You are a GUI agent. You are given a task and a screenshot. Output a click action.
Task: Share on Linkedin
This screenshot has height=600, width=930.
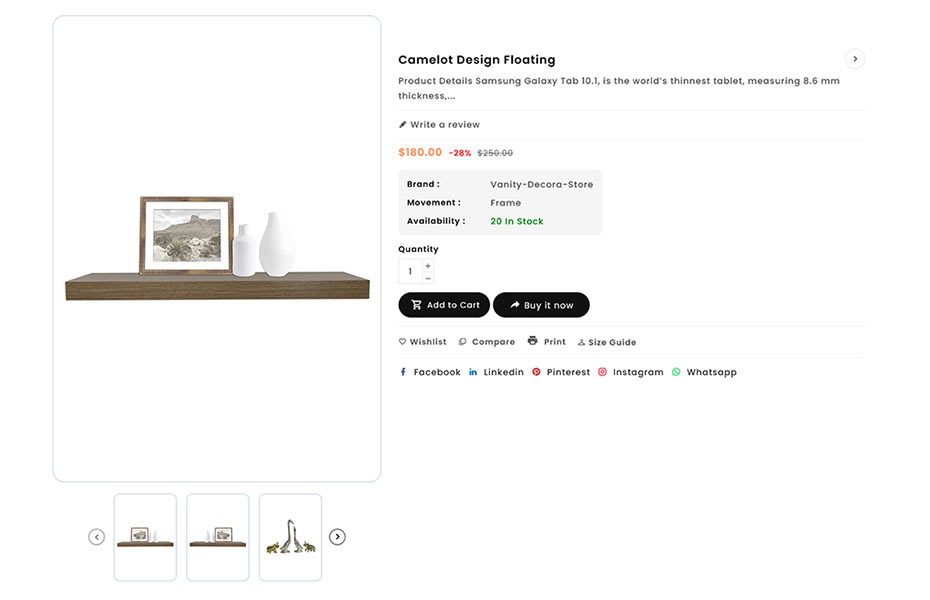coord(496,372)
